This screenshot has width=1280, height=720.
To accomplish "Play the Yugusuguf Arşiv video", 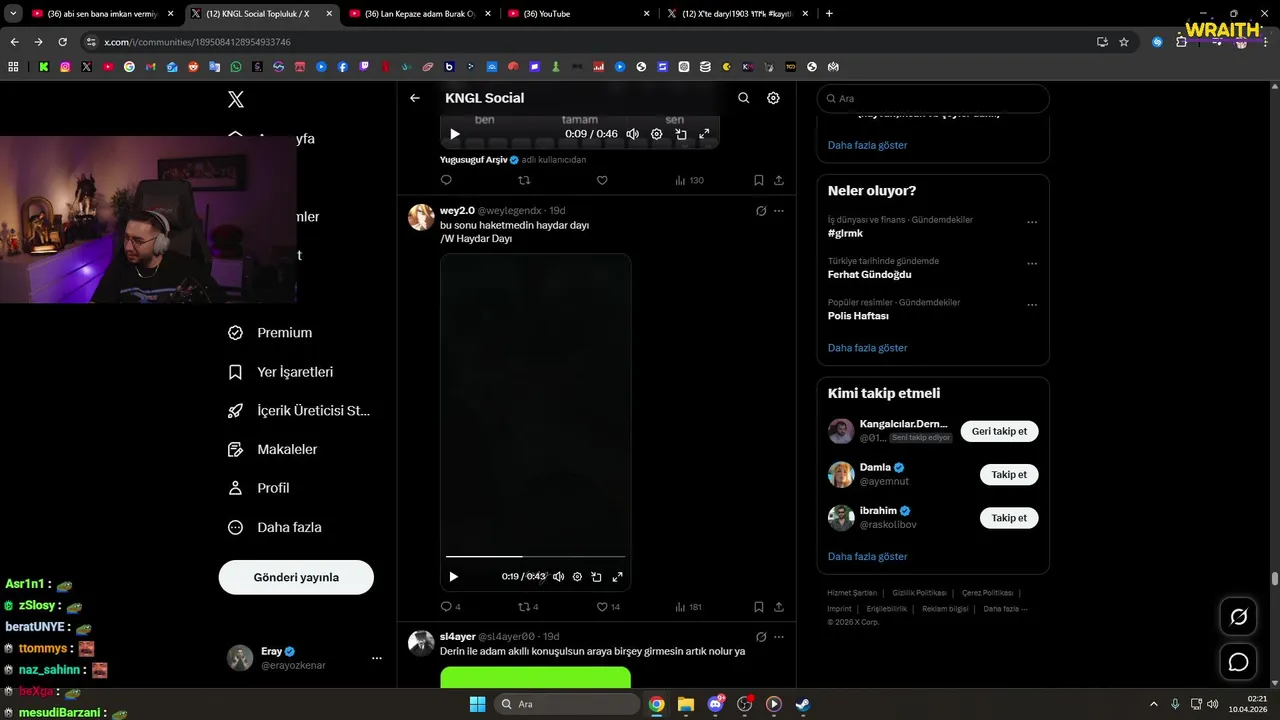I will [x=454, y=134].
